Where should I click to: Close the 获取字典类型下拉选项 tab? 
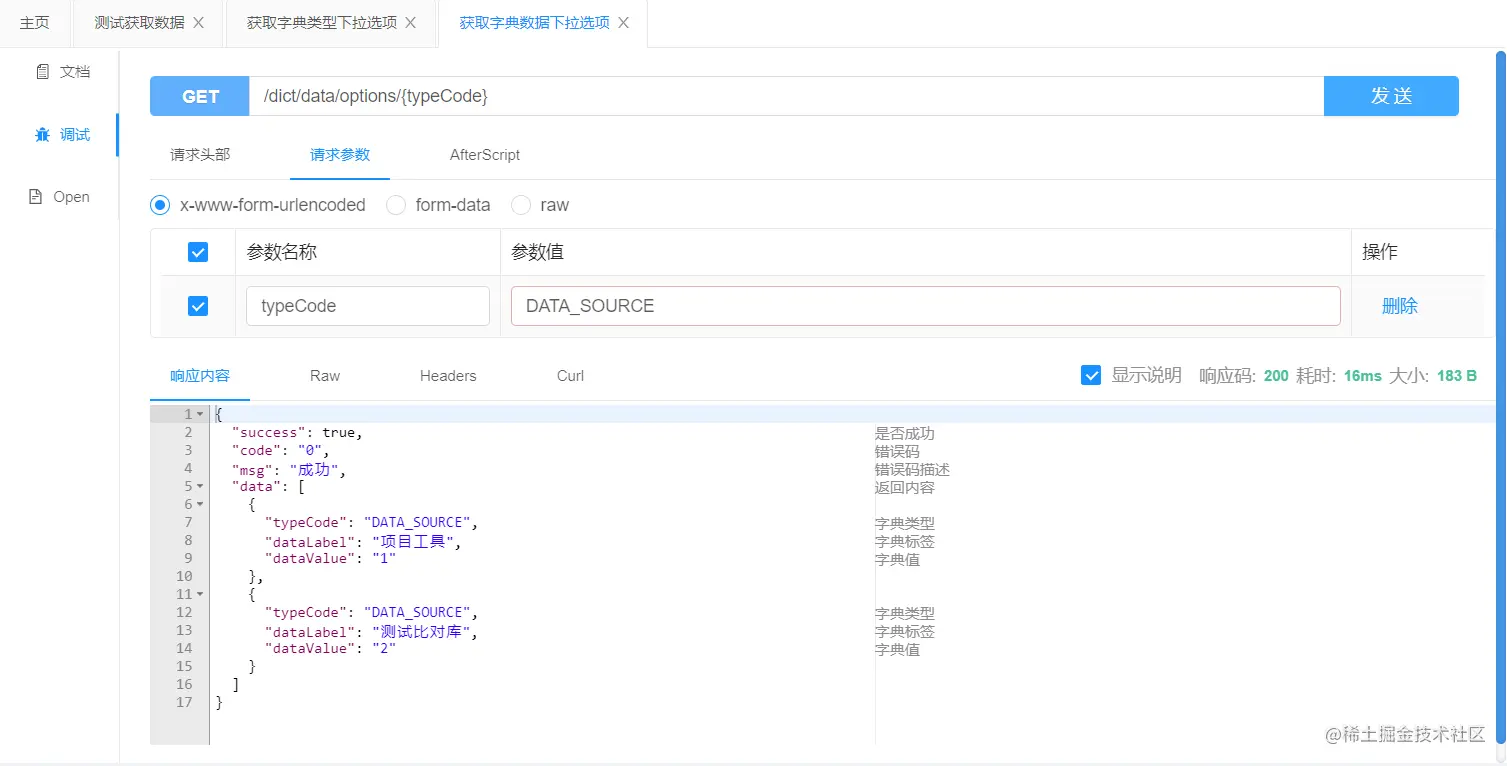[x=411, y=23]
